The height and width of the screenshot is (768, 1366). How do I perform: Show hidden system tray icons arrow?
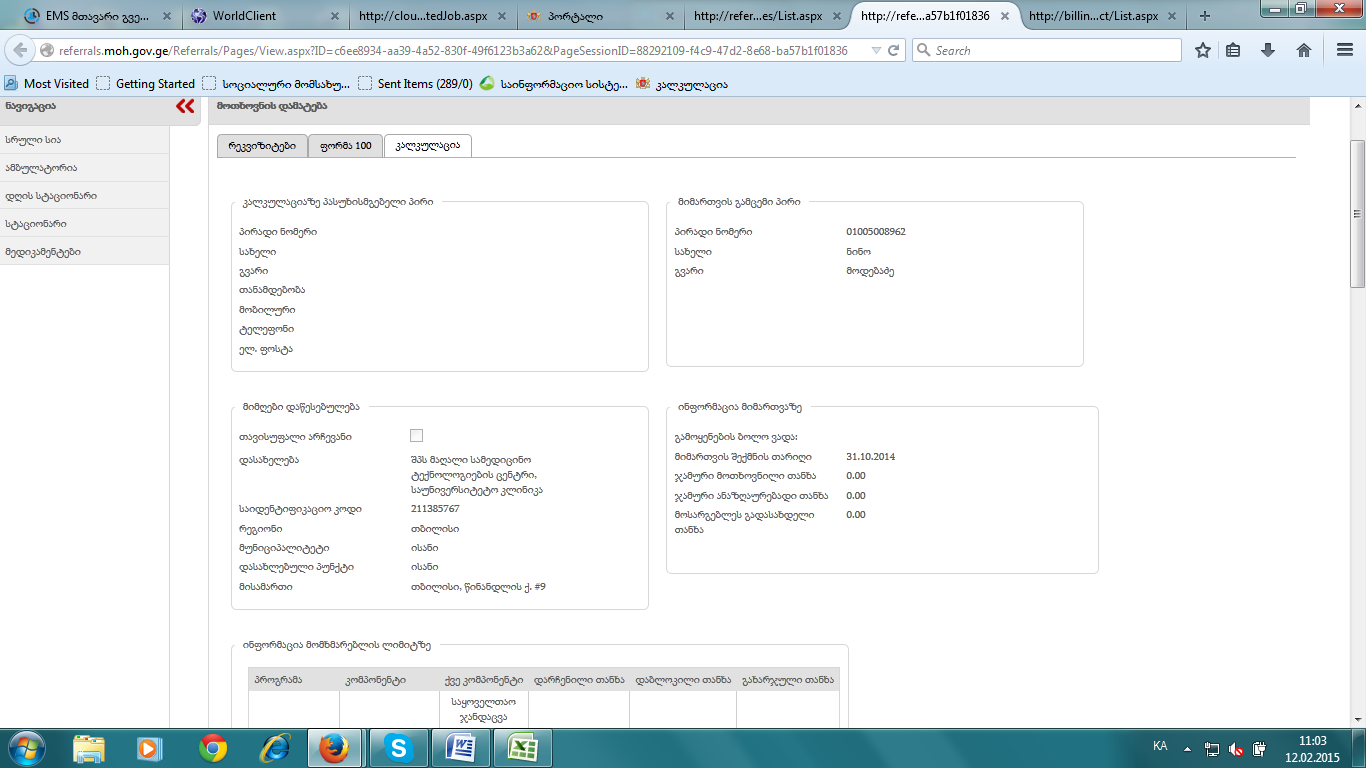point(1187,748)
